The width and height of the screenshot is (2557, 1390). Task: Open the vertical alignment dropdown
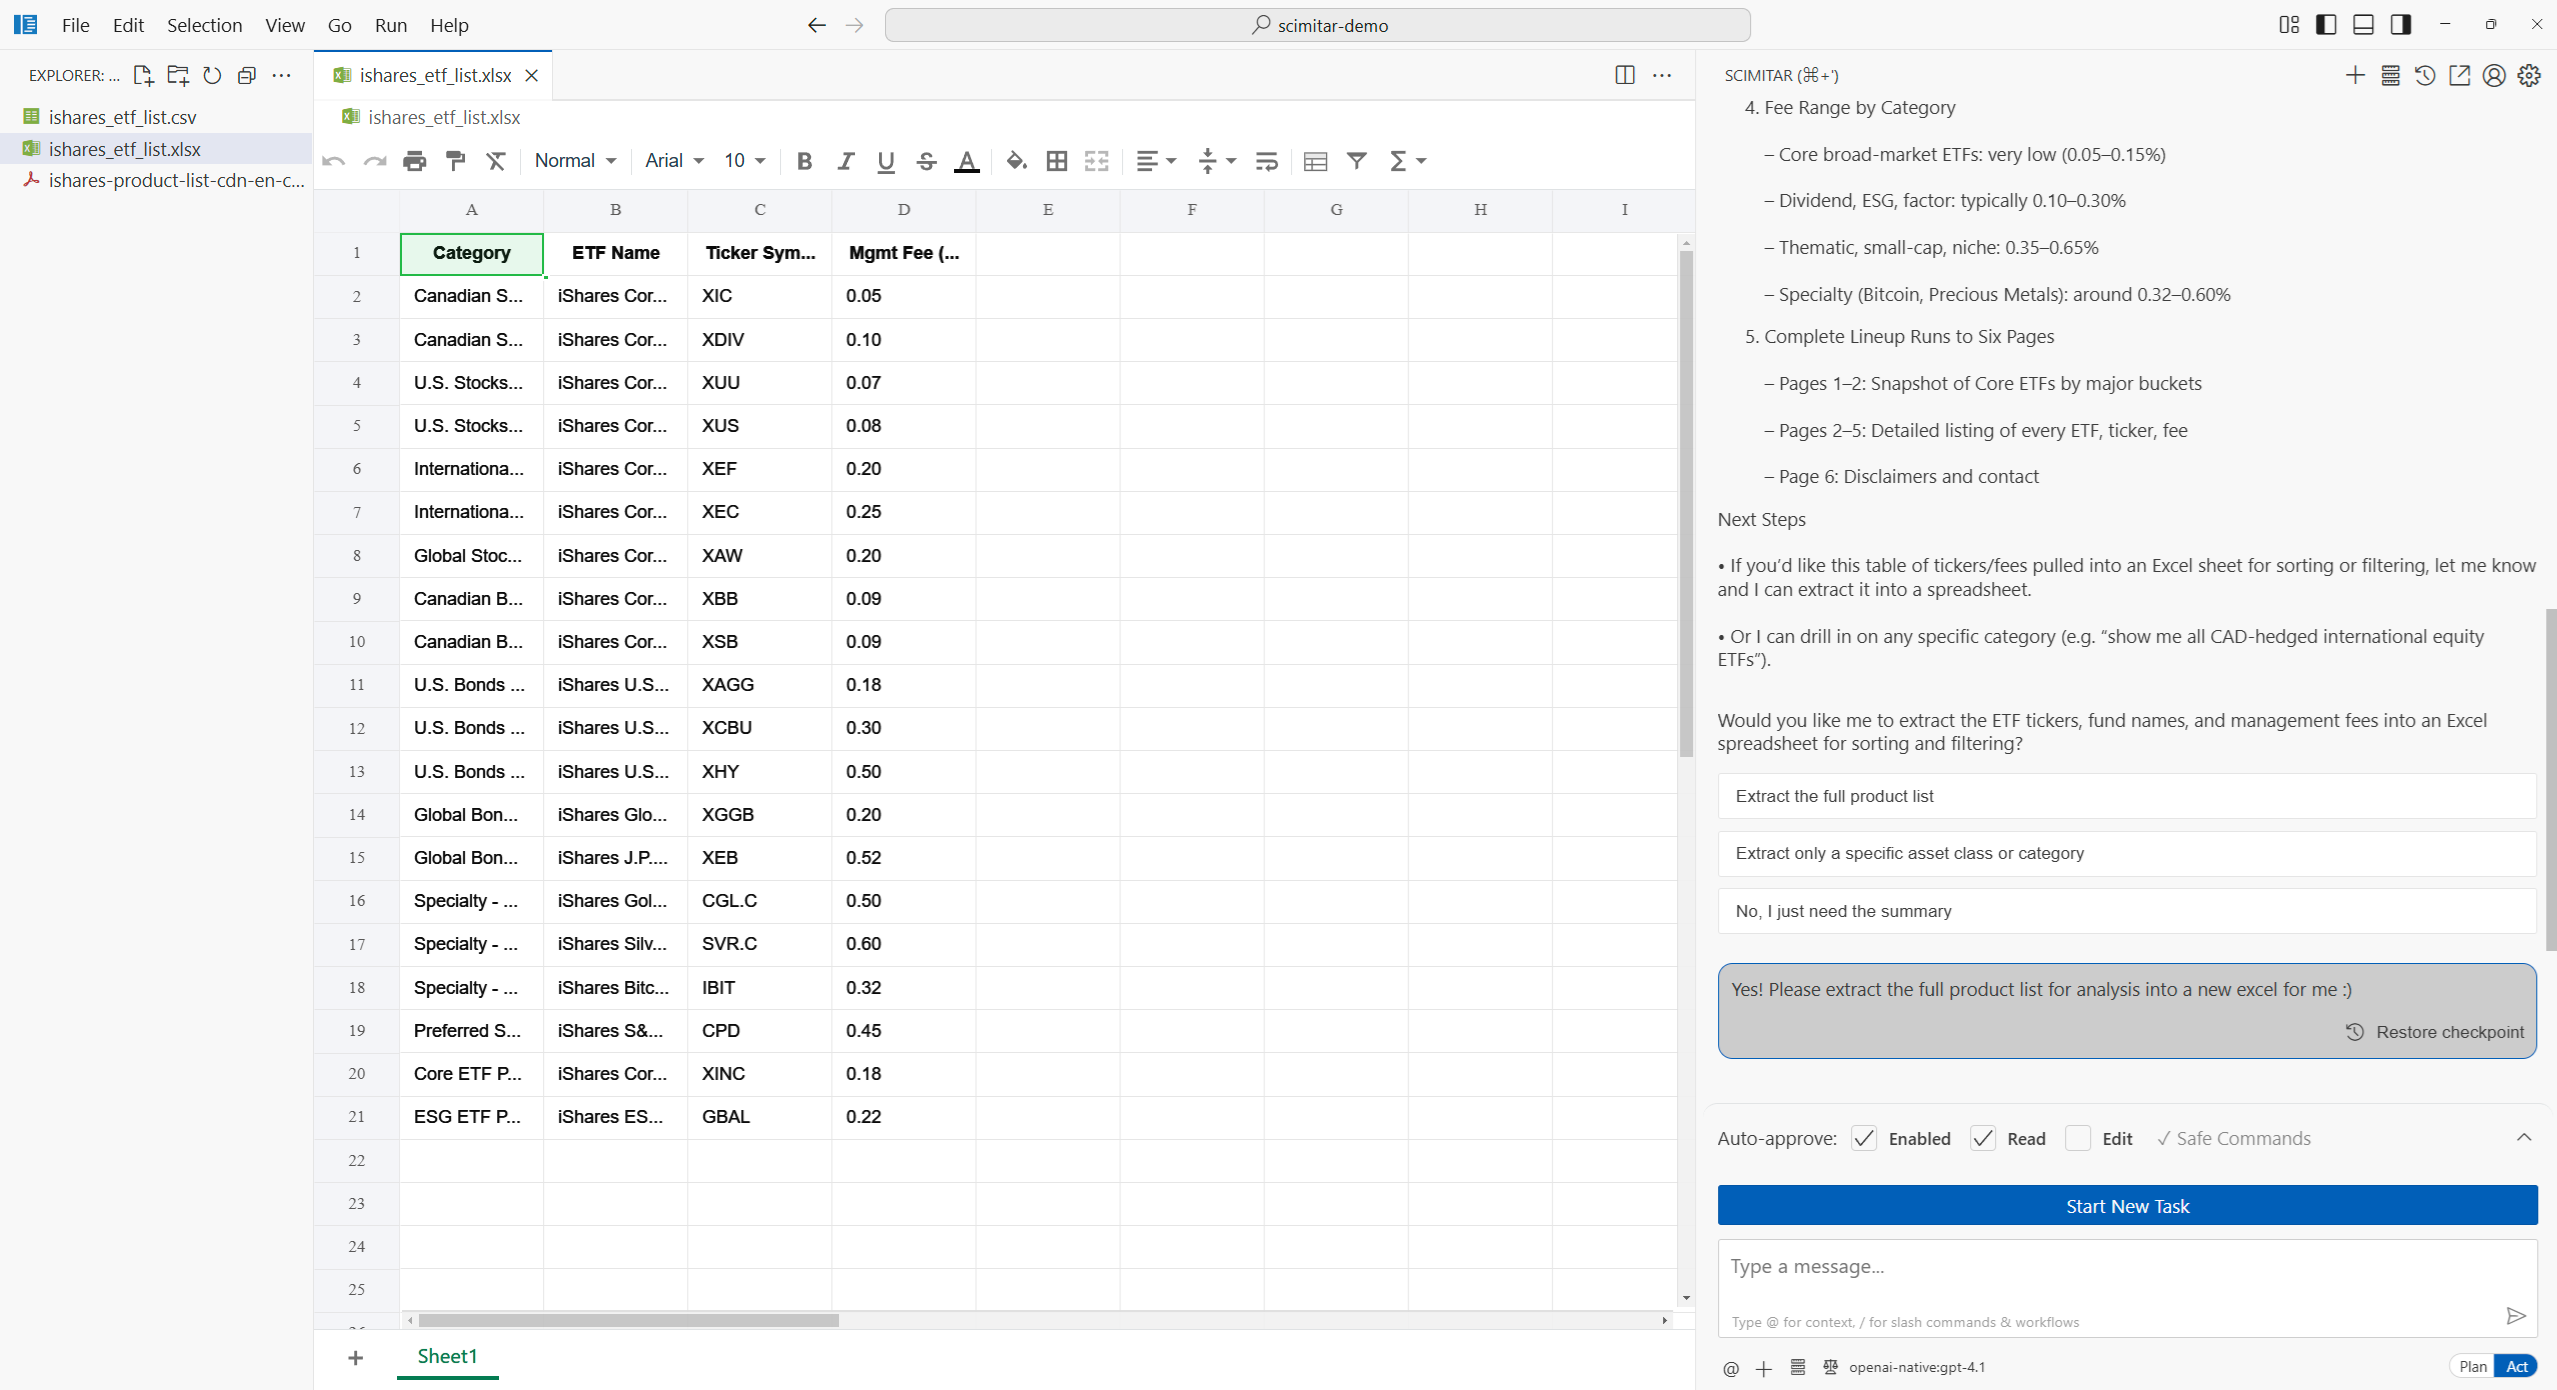1216,161
